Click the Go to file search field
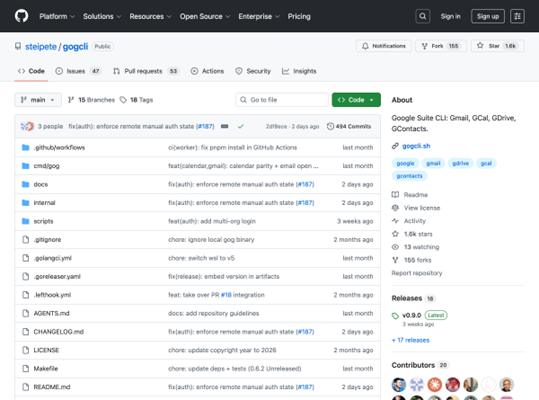The image size is (539, 400). (282, 100)
